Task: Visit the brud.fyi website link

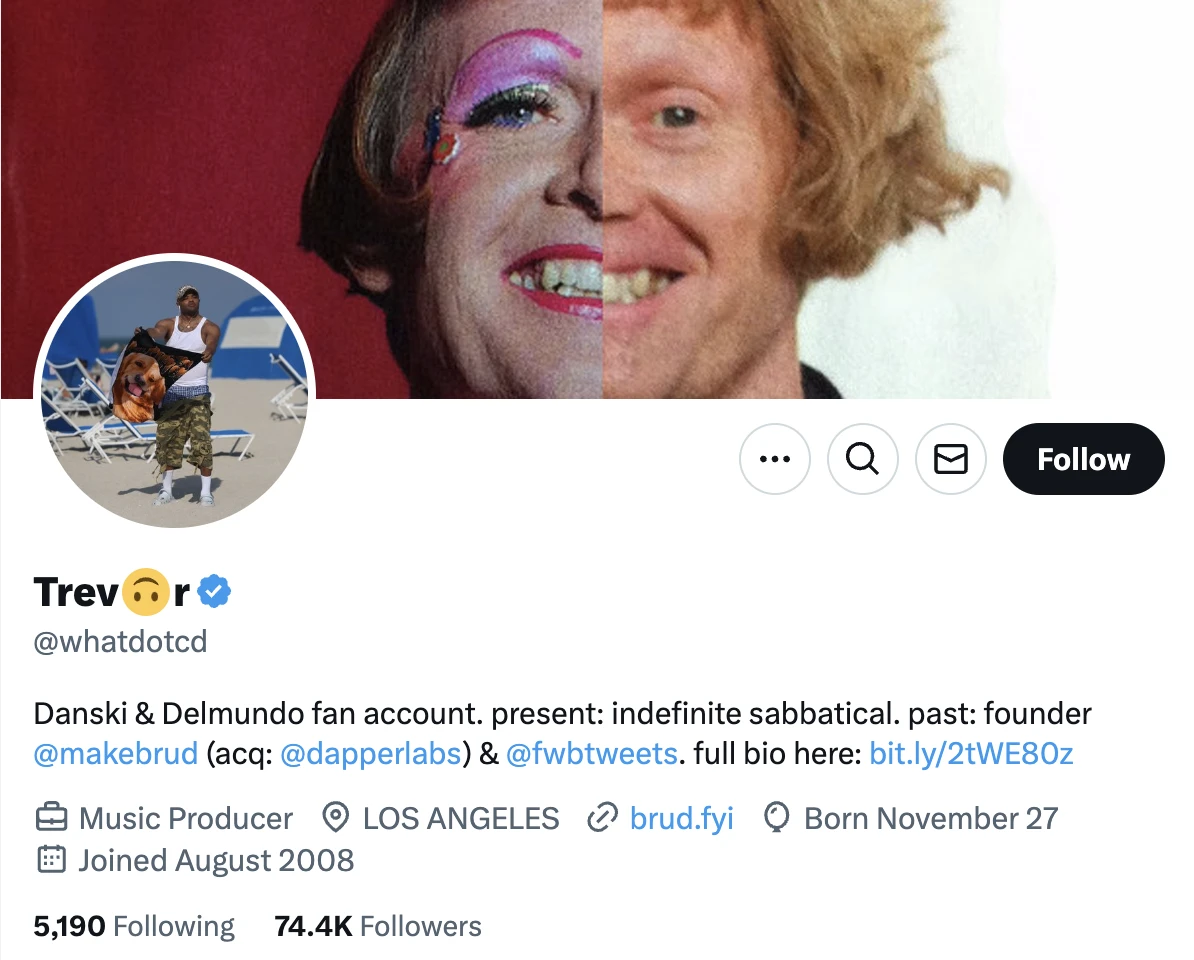Action: pos(681,818)
